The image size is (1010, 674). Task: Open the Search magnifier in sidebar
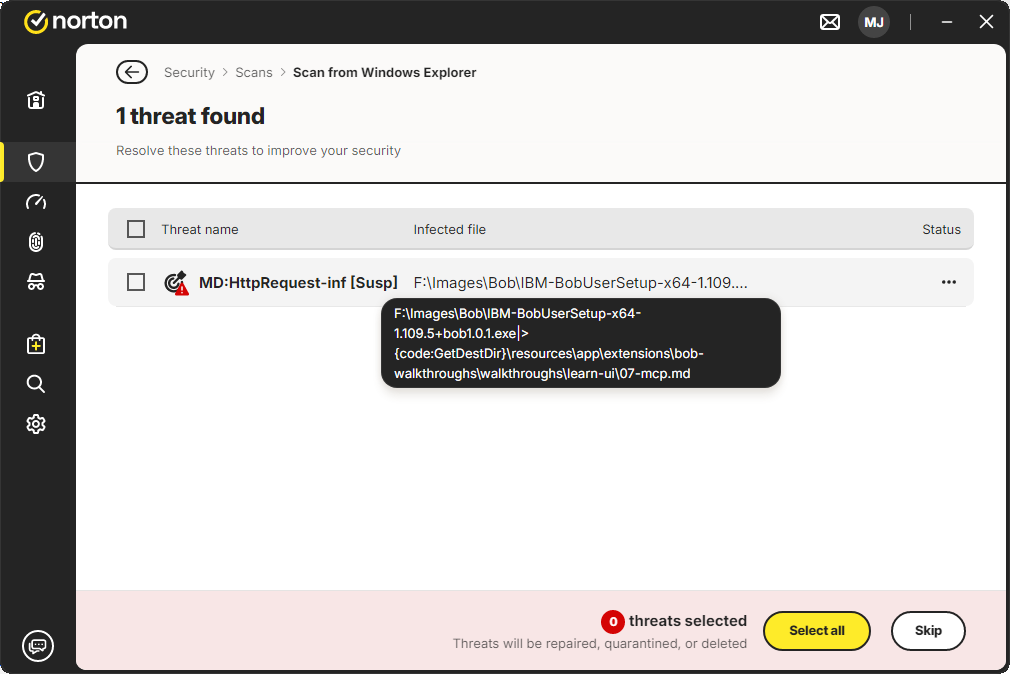[x=36, y=384]
